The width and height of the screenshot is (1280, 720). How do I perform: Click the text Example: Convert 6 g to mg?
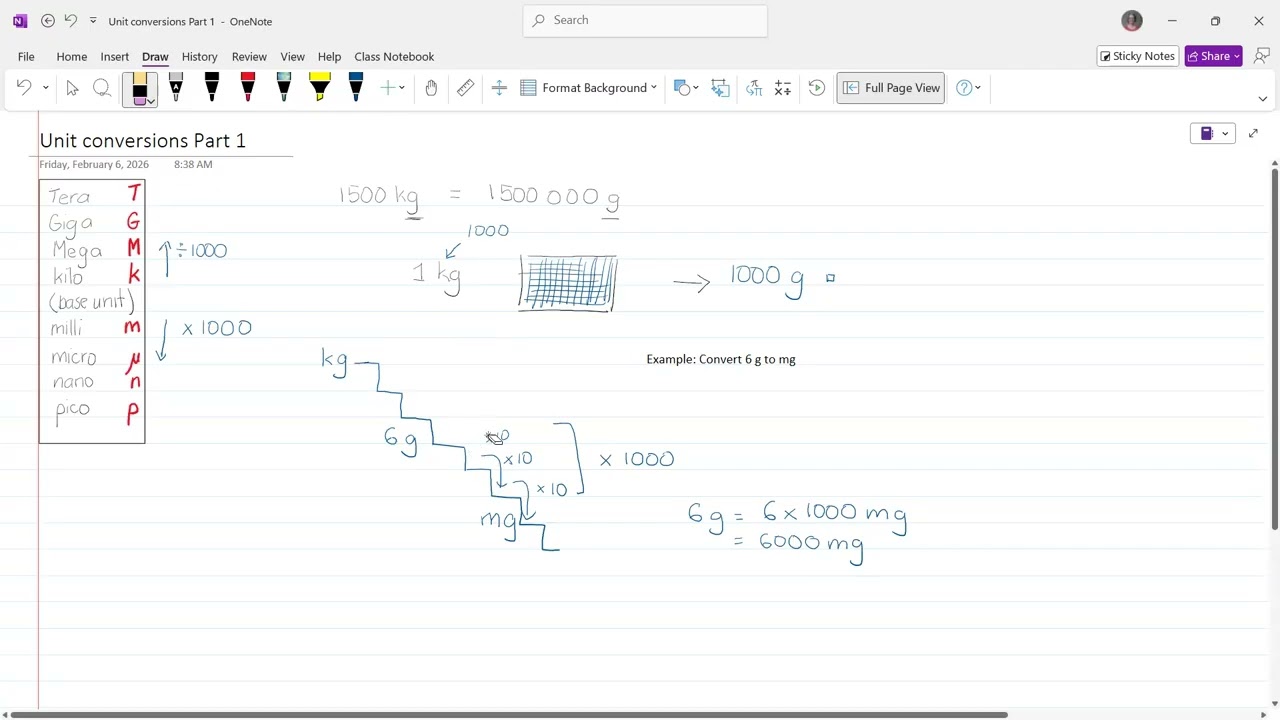click(721, 359)
